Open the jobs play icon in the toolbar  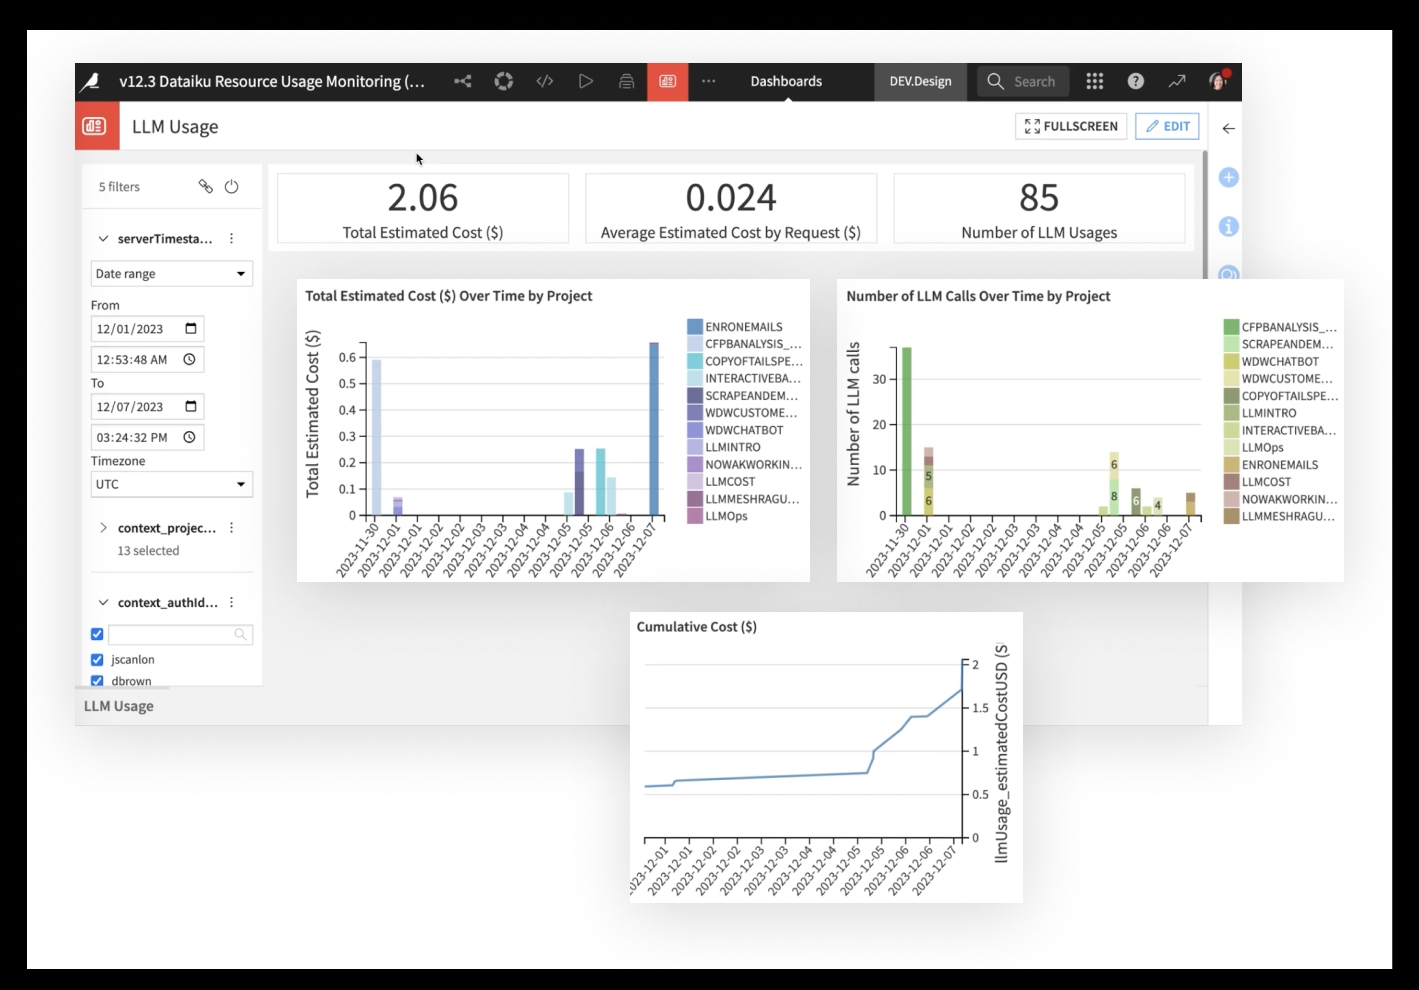587,81
